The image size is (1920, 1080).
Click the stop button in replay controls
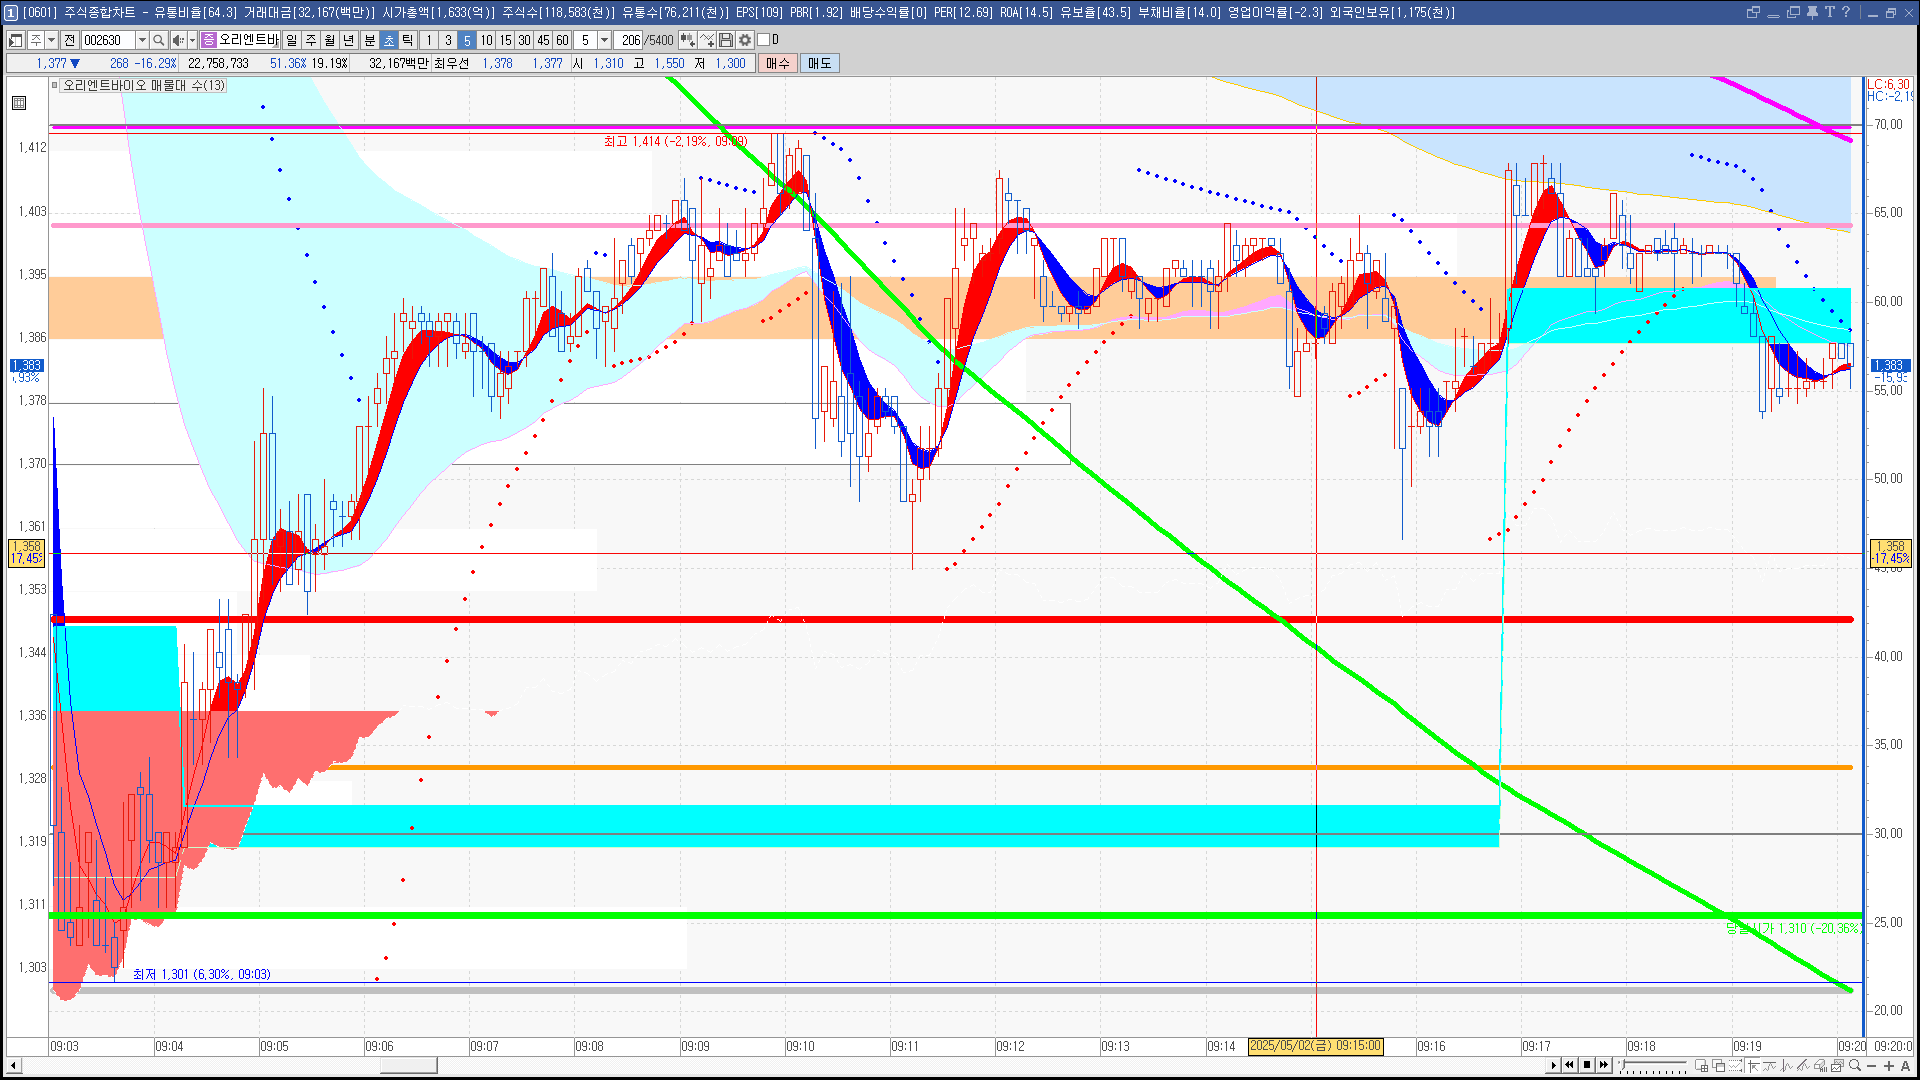[1587, 1065]
